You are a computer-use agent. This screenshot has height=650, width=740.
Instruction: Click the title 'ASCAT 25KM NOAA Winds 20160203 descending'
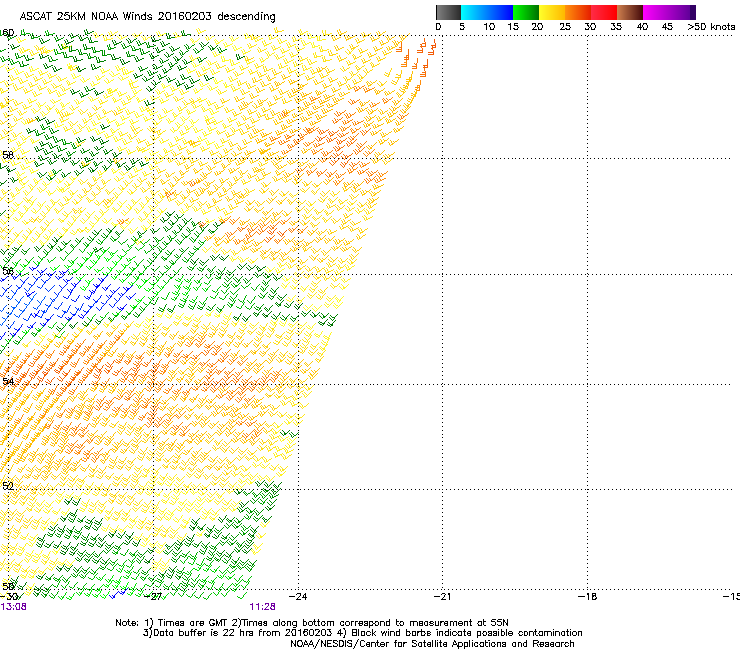click(147, 16)
